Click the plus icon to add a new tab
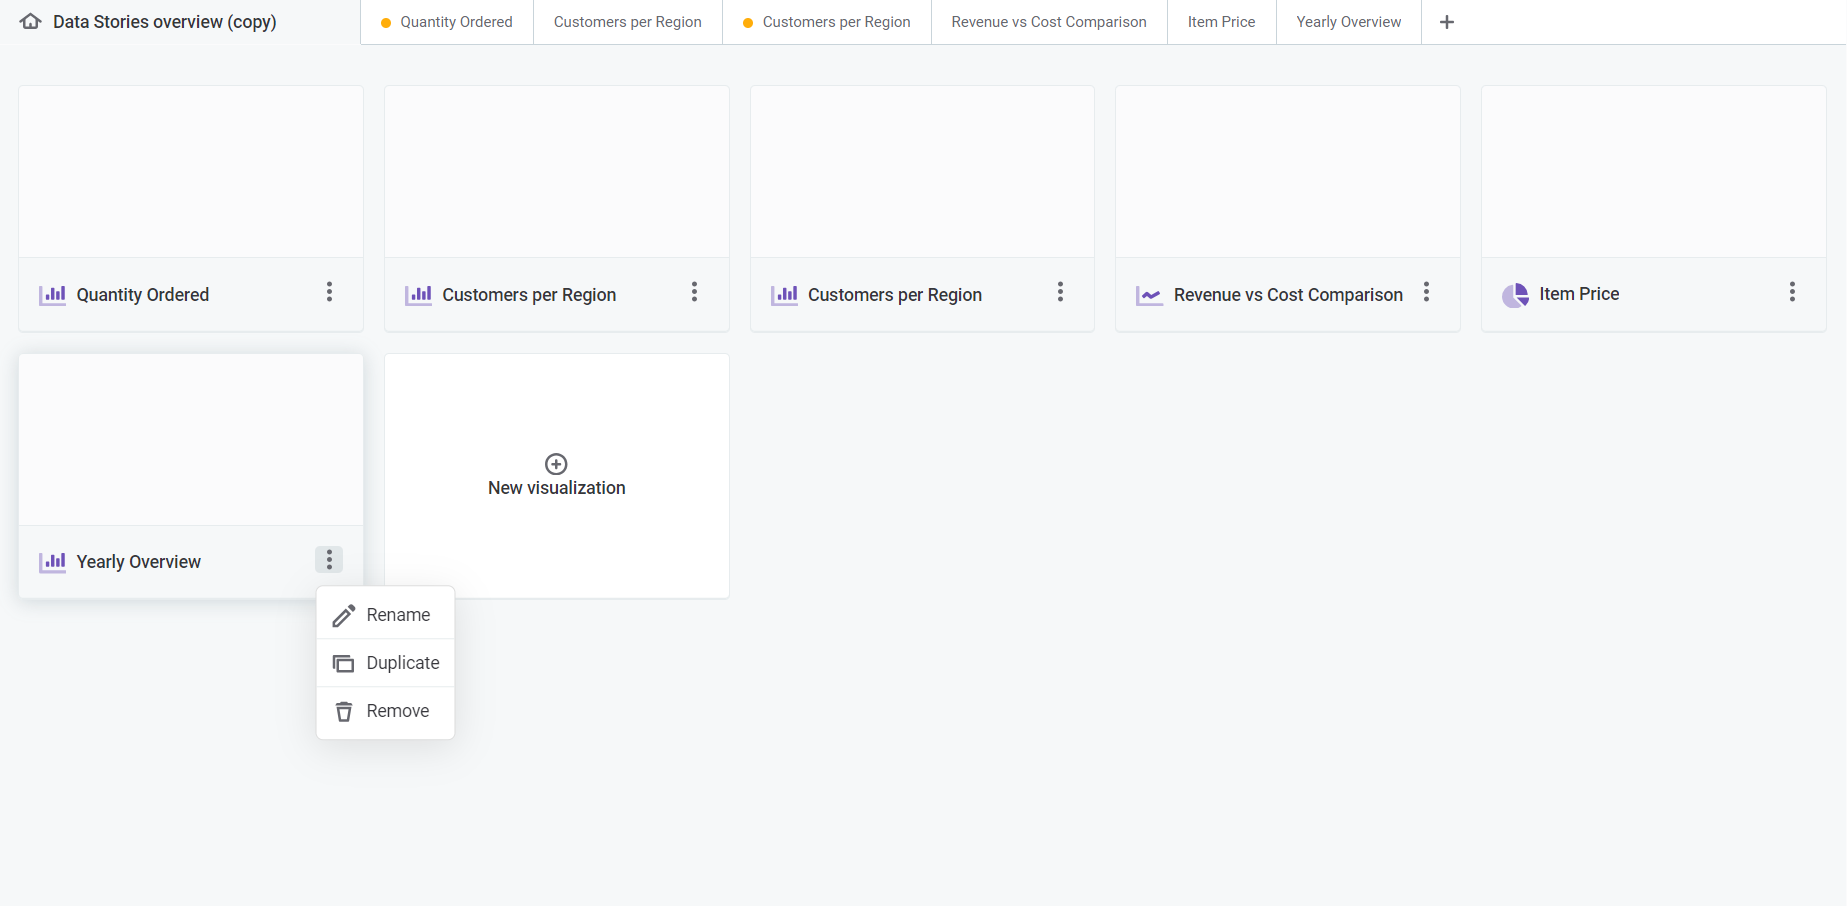Screen dimensions: 1847x906 (1446, 21)
